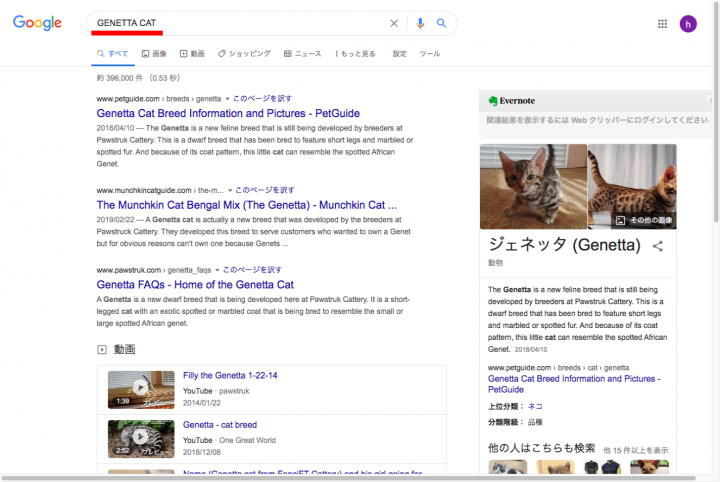Open the ショッピング tab

coord(244,54)
